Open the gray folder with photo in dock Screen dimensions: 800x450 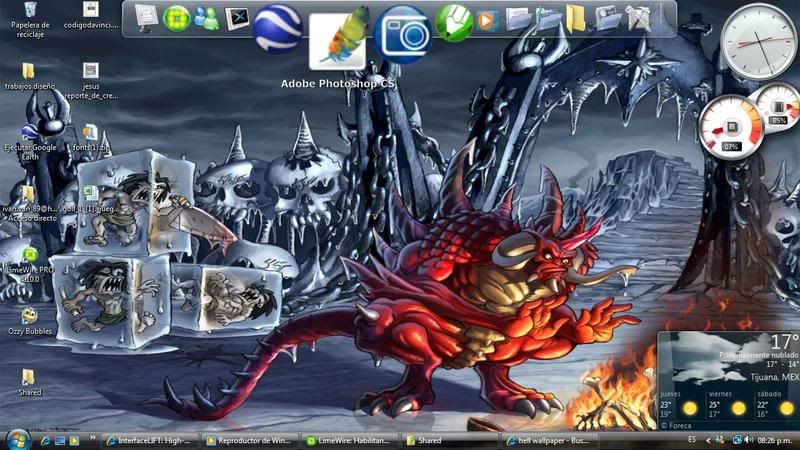coord(608,19)
